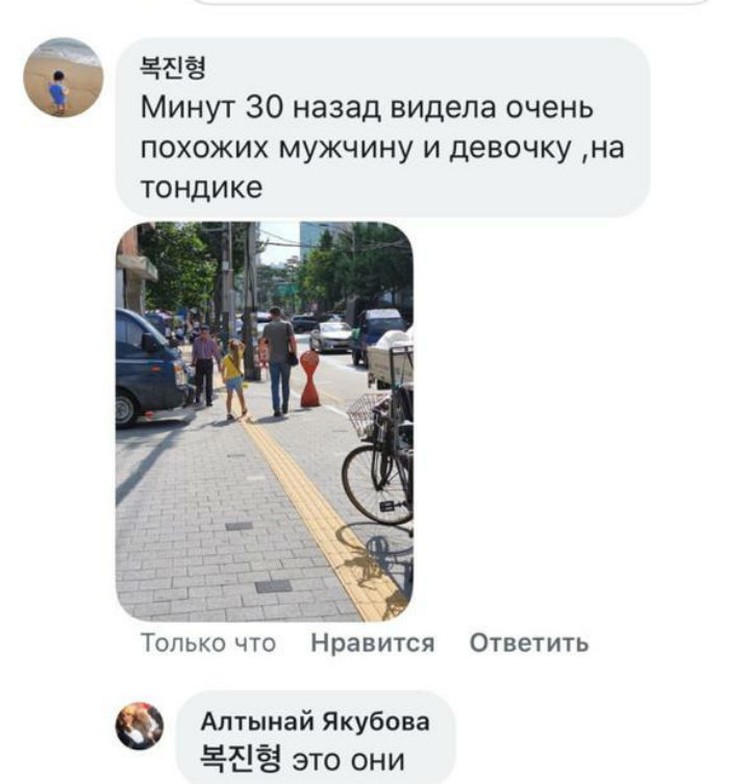This screenshot has height=784, width=750.
Task: Click the word тондике in the comment
Action: [x=202, y=188]
